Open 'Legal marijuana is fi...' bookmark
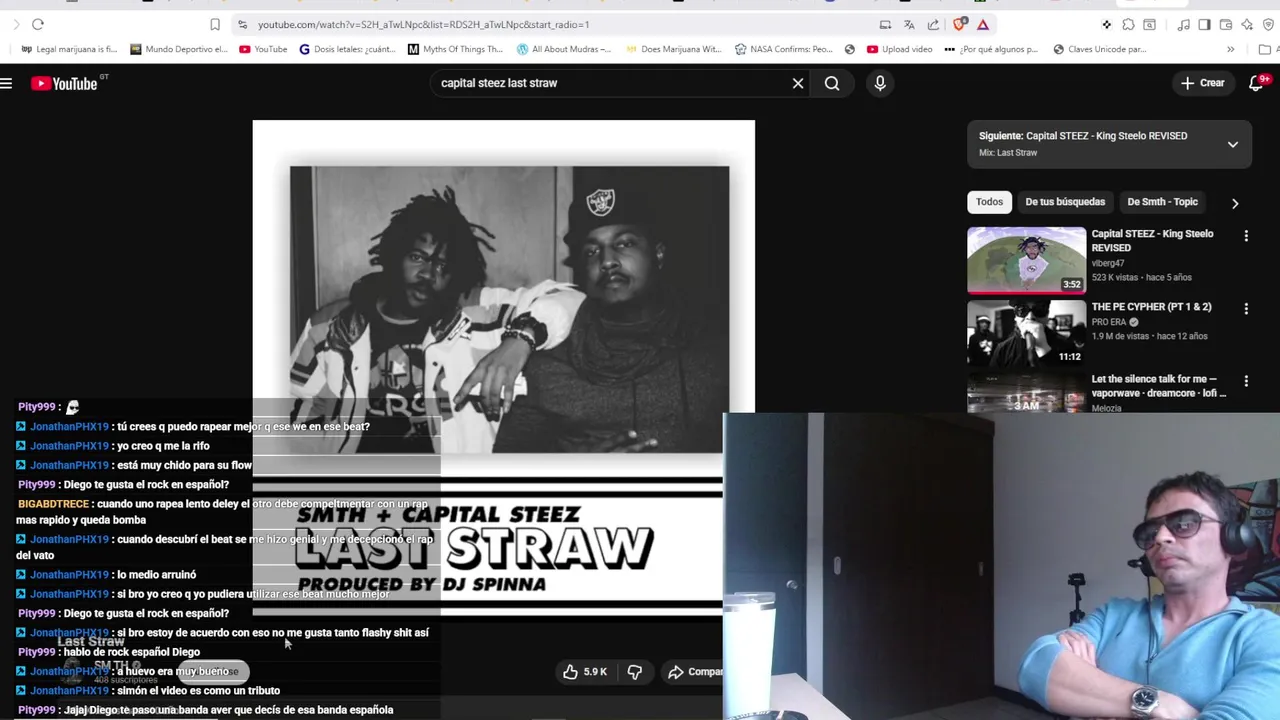The height and width of the screenshot is (720, 1280). click(69, 49)
